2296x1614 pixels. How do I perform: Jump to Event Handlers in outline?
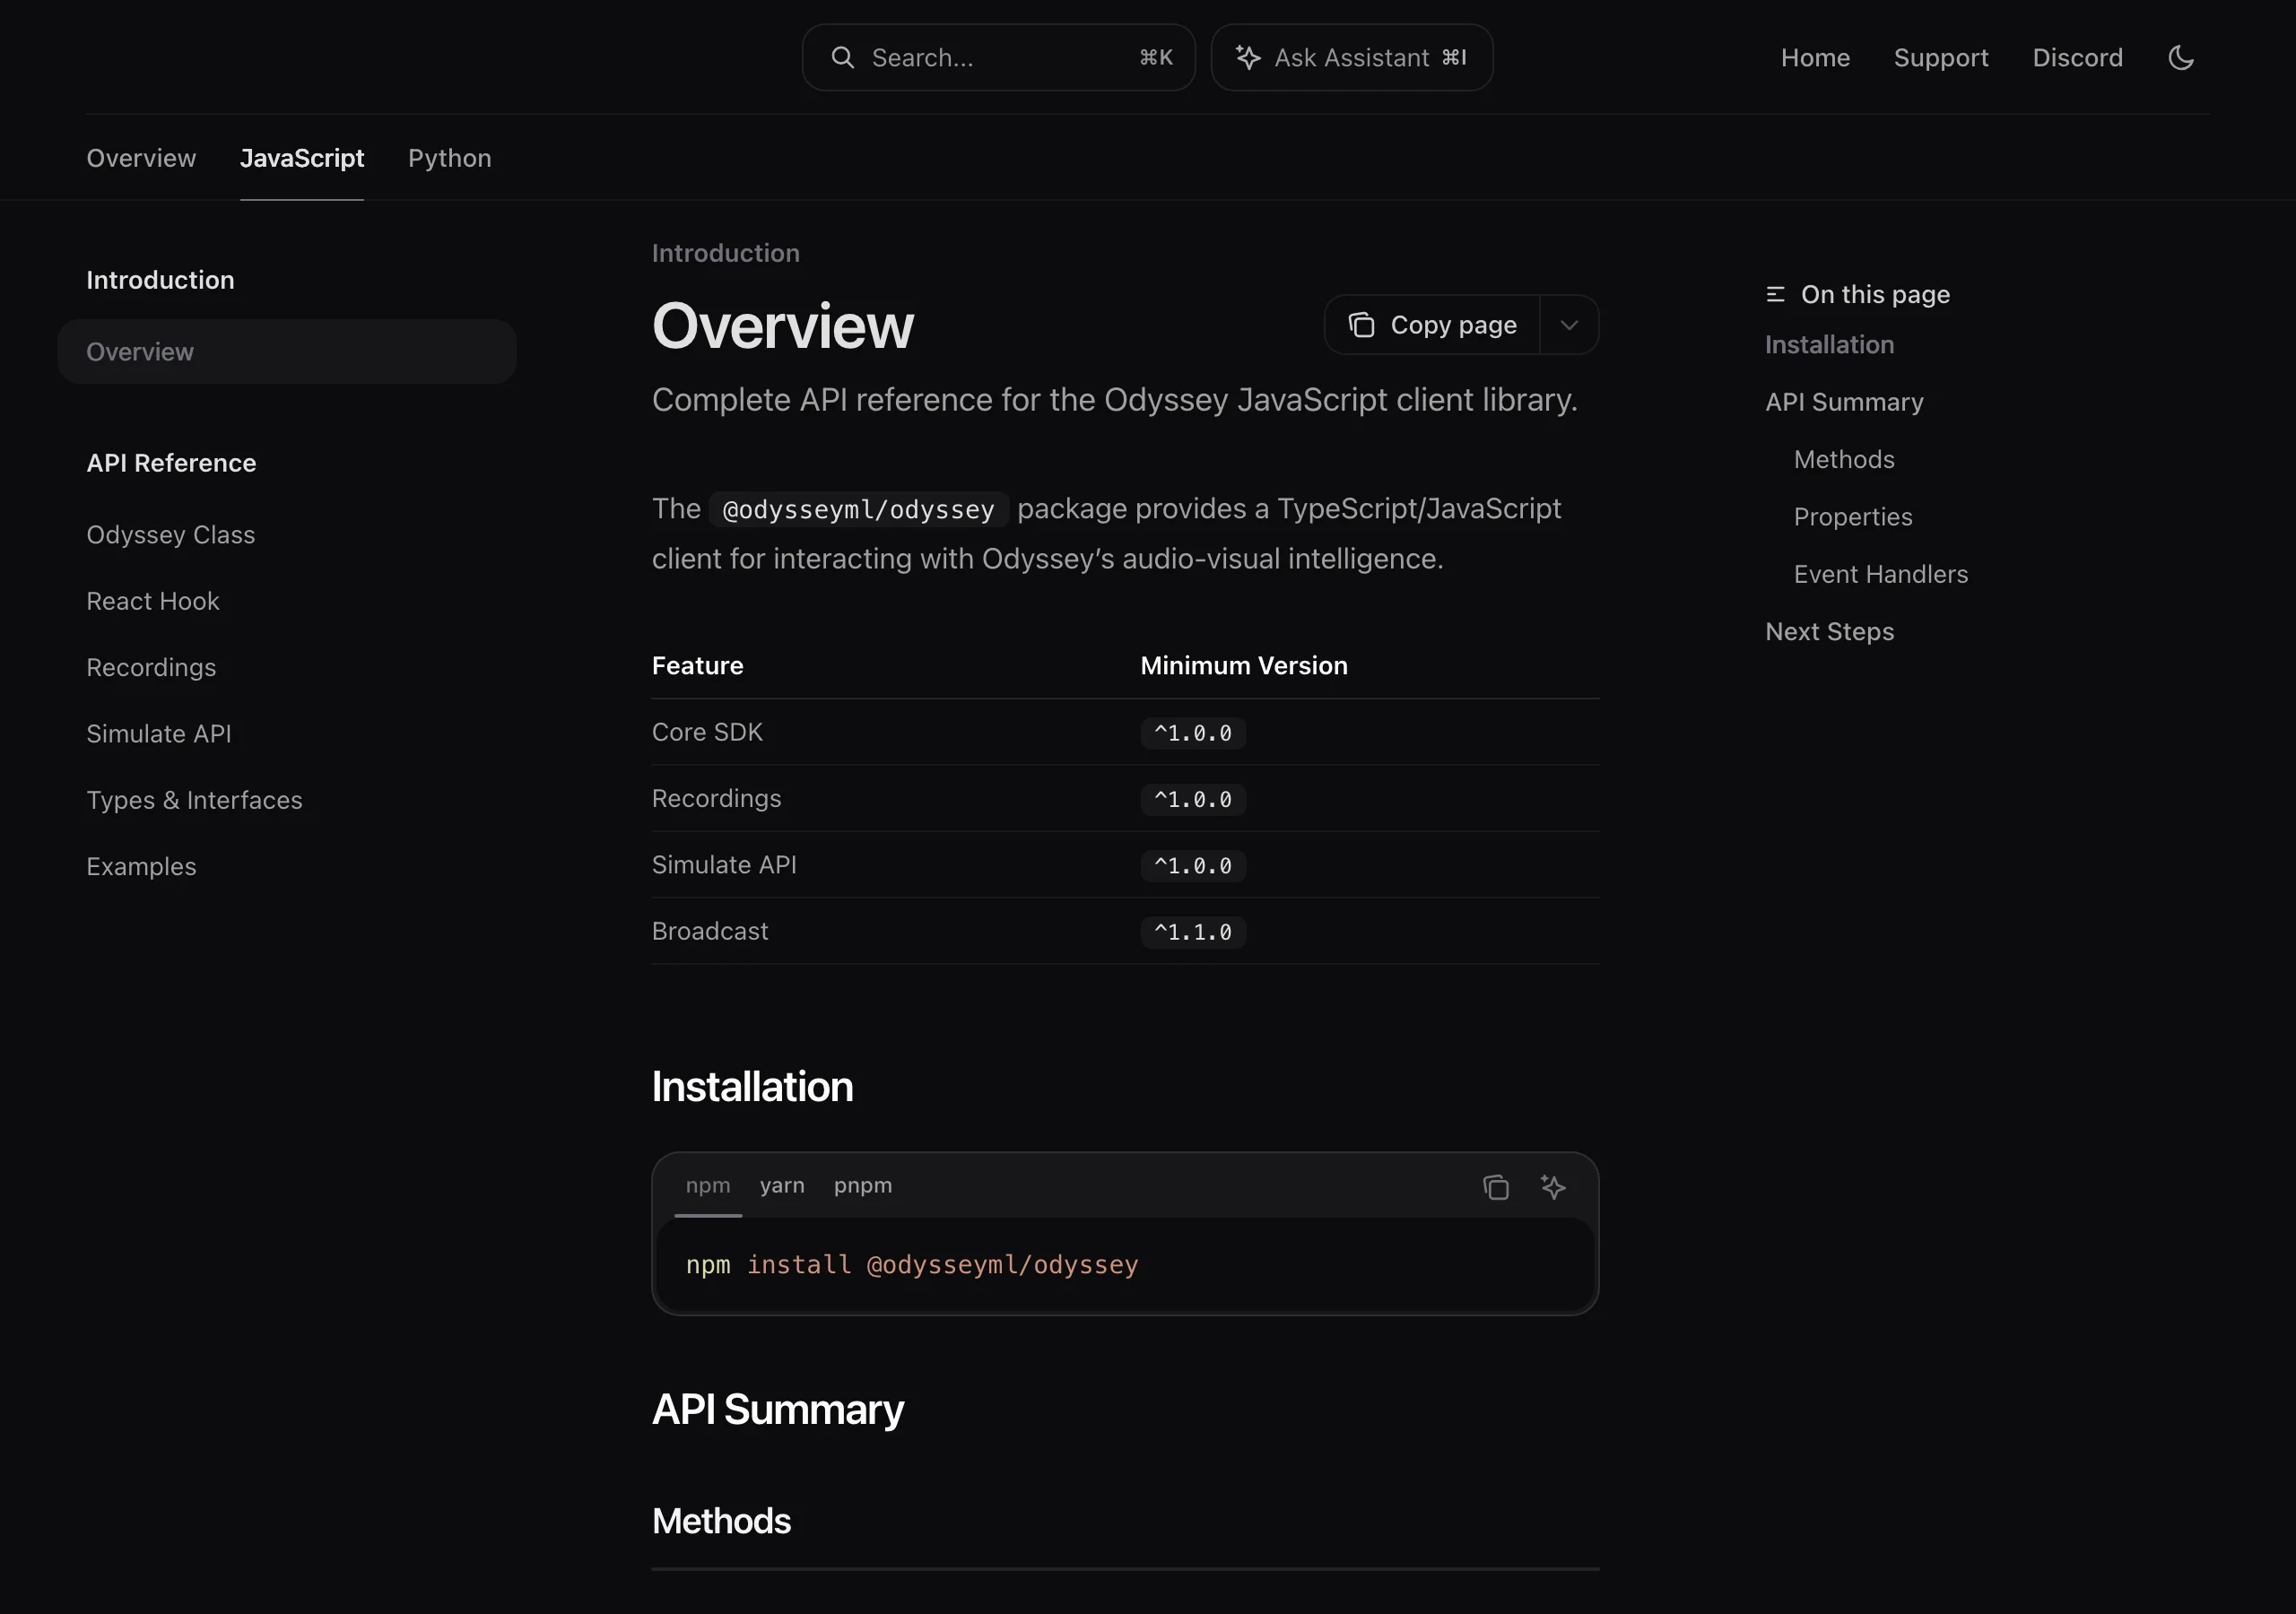pyautogui.click(x=1880, y=574)
